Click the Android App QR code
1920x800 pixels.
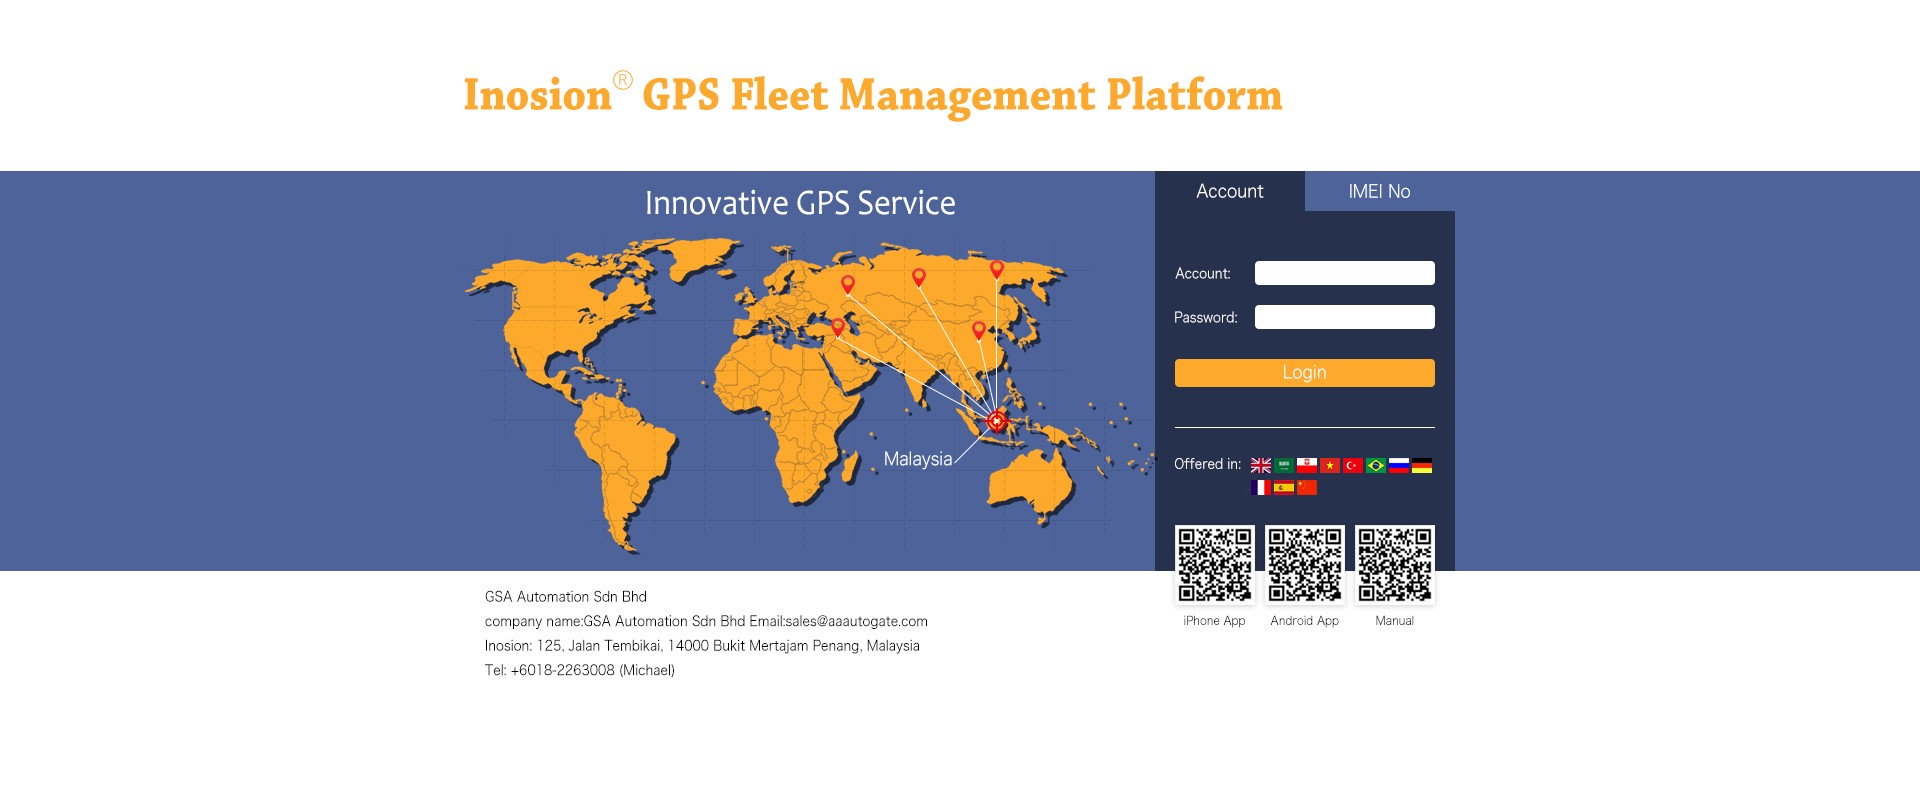(x=1304, y=565)
